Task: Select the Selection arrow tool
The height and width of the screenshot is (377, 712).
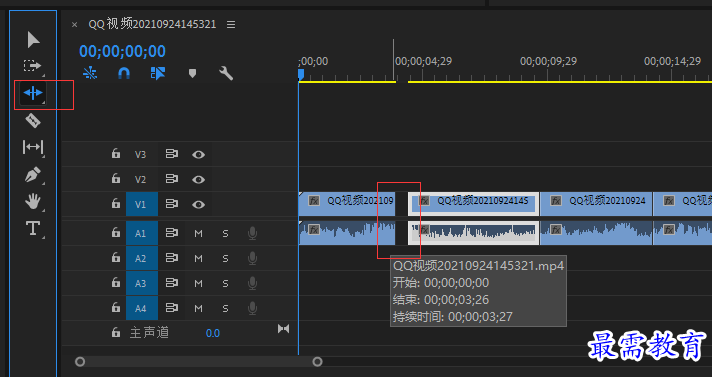Action: pyautogui.click(x=33, y=40)
